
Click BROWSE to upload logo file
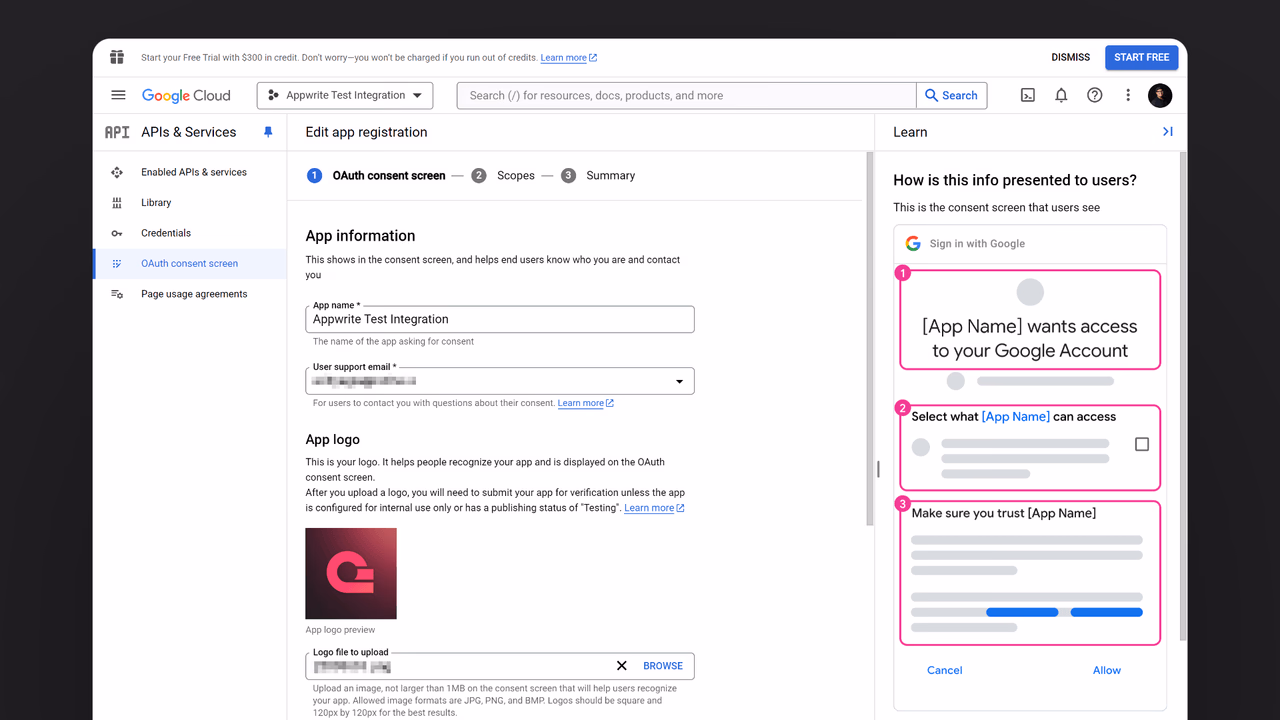(x=663, y=666)
